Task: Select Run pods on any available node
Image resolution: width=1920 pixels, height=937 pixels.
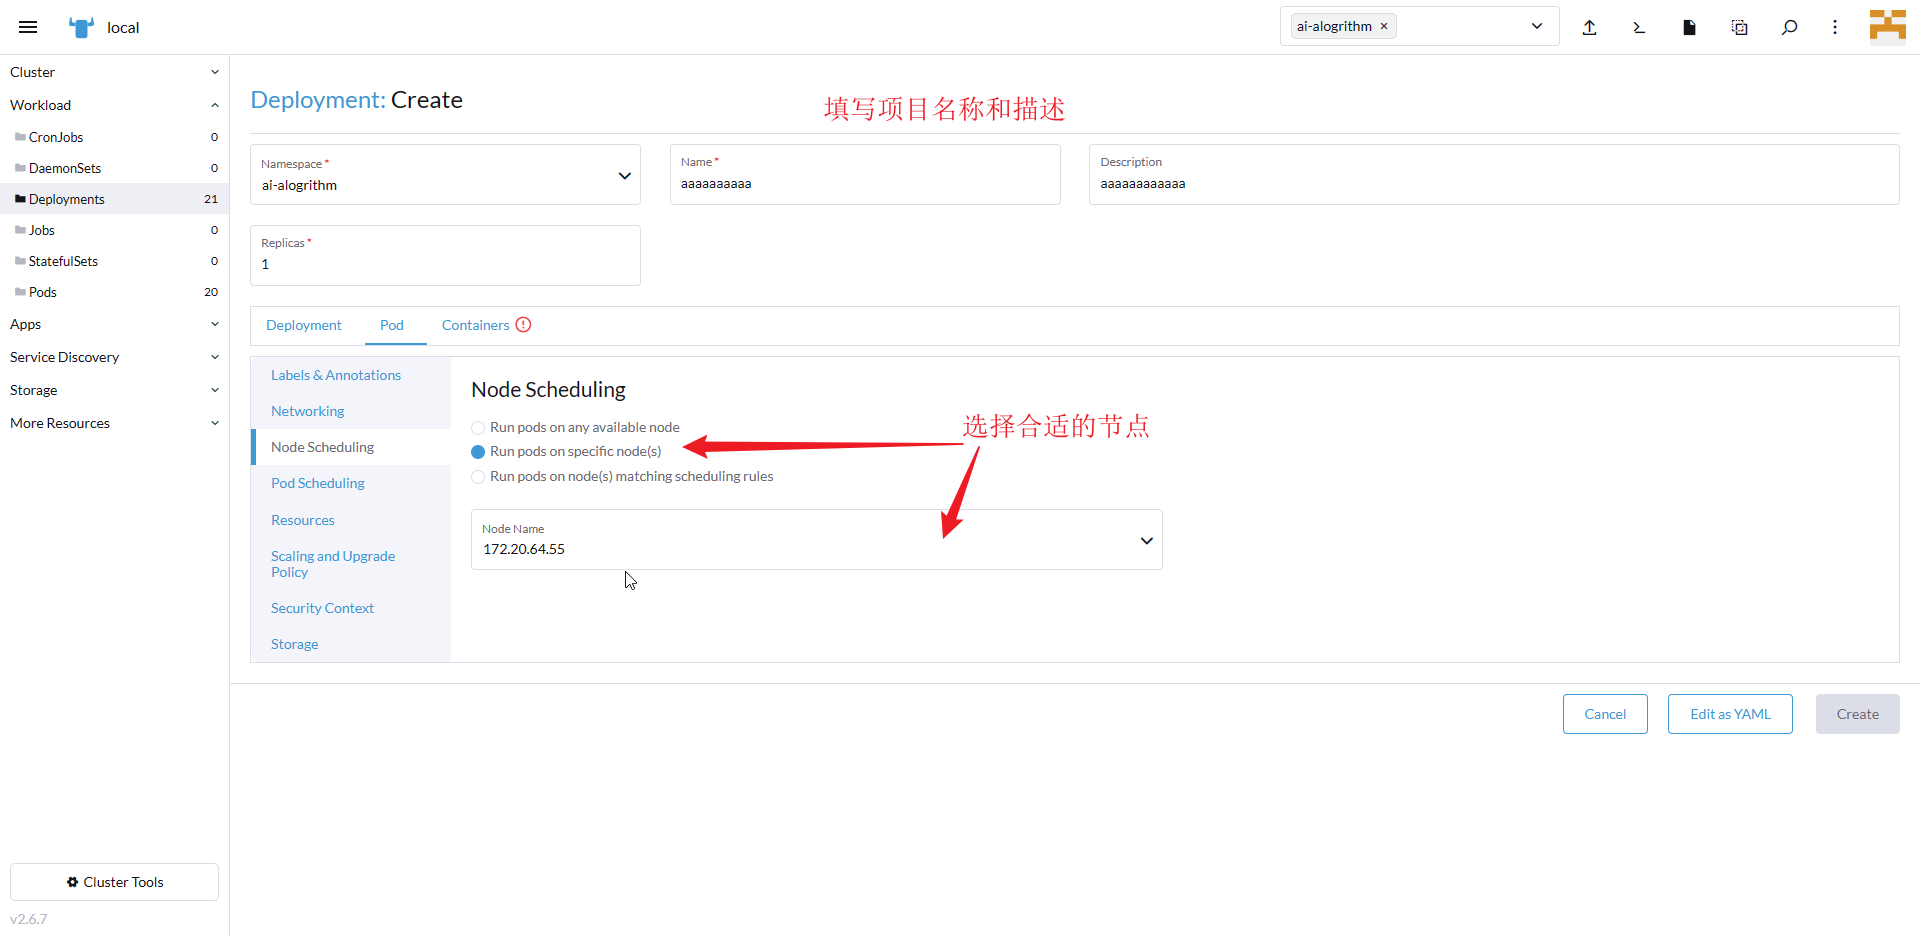Action: point(478,428)
